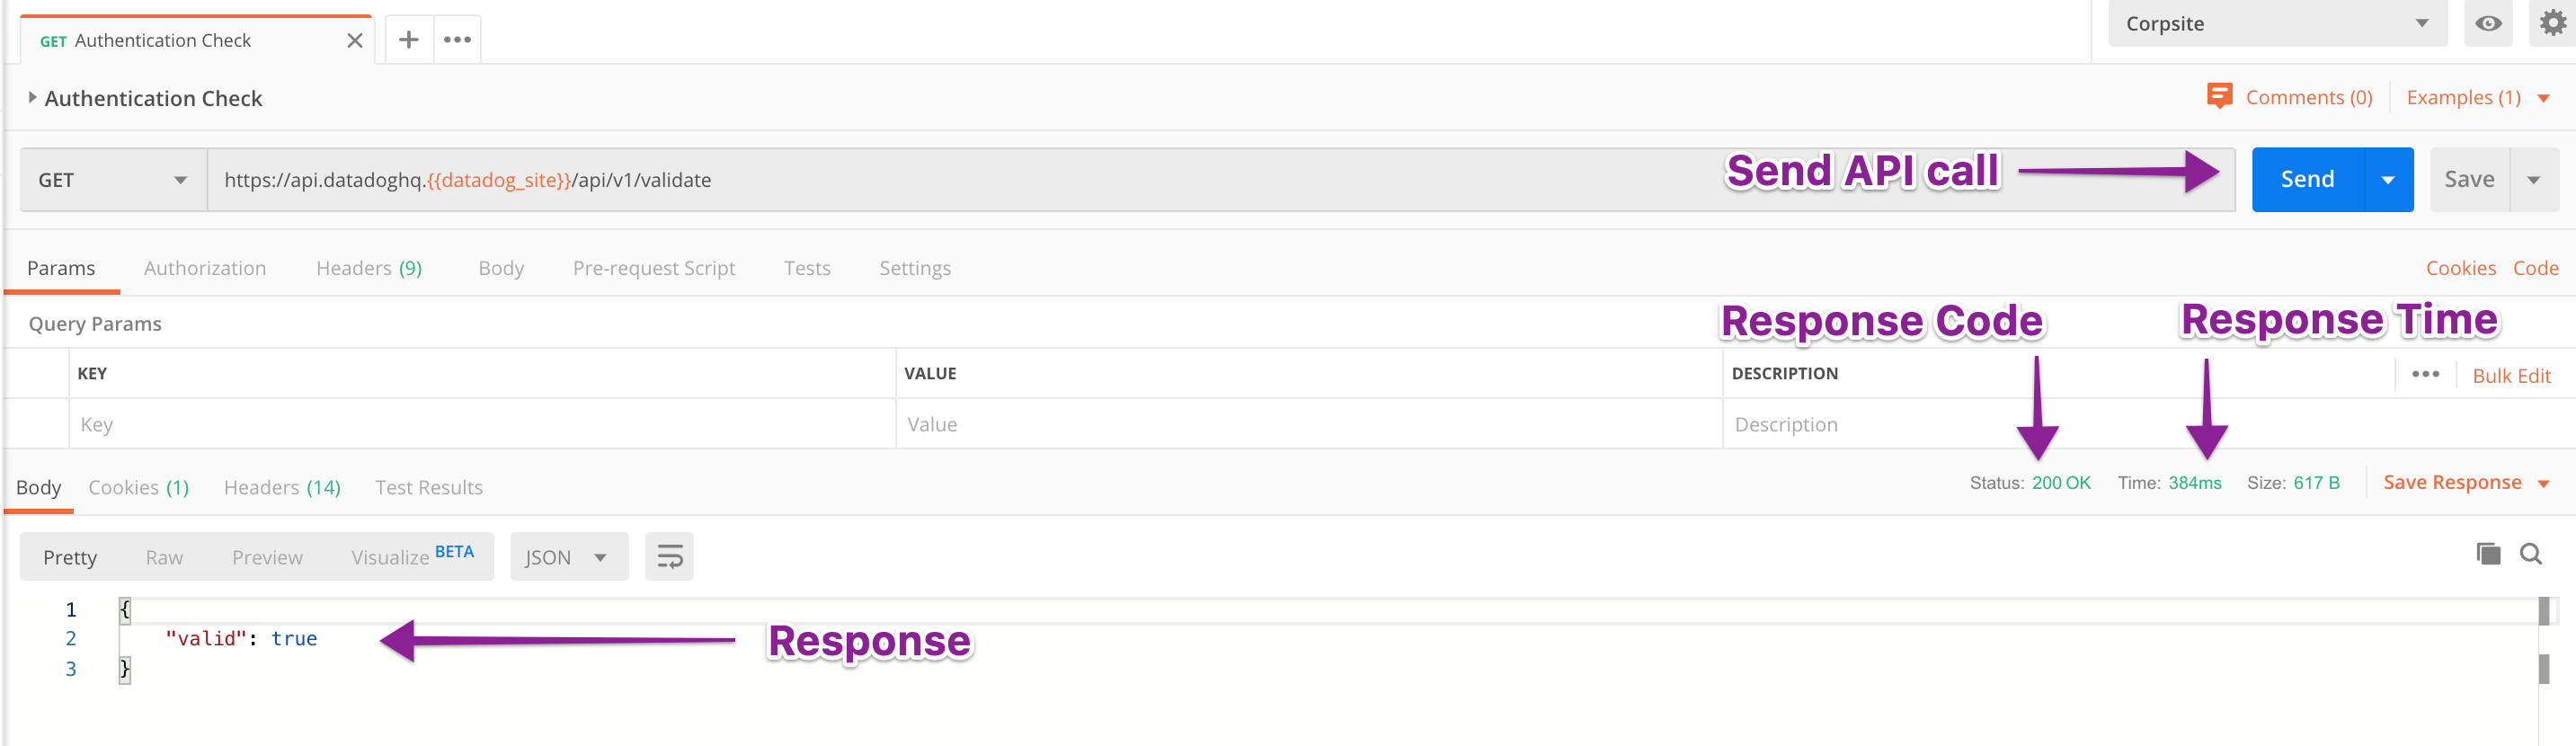Open the JSON response format dropdown
The width and height of the screenshot is (2576, 746).
(567, 557)
